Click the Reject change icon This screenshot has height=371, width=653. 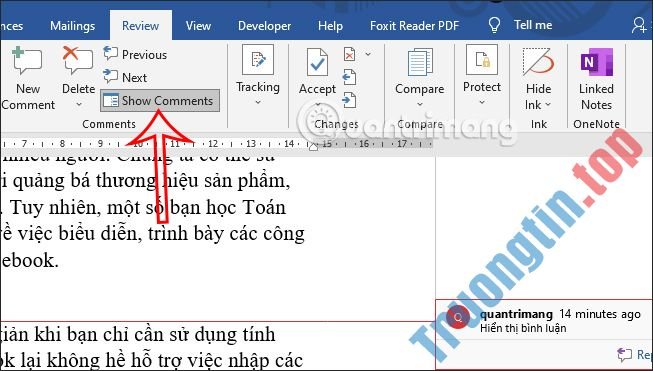[349, 54]
